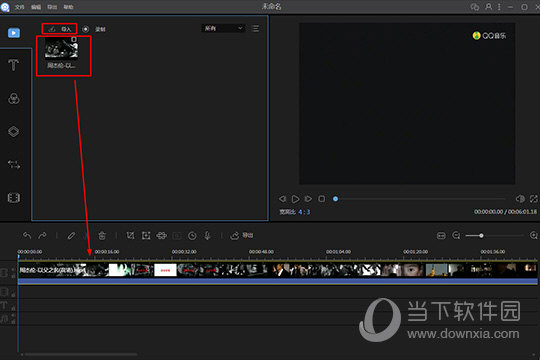This screenshot has height=360, width=540.
Task: Open the Text tool panel
Action: coord(13,65)
